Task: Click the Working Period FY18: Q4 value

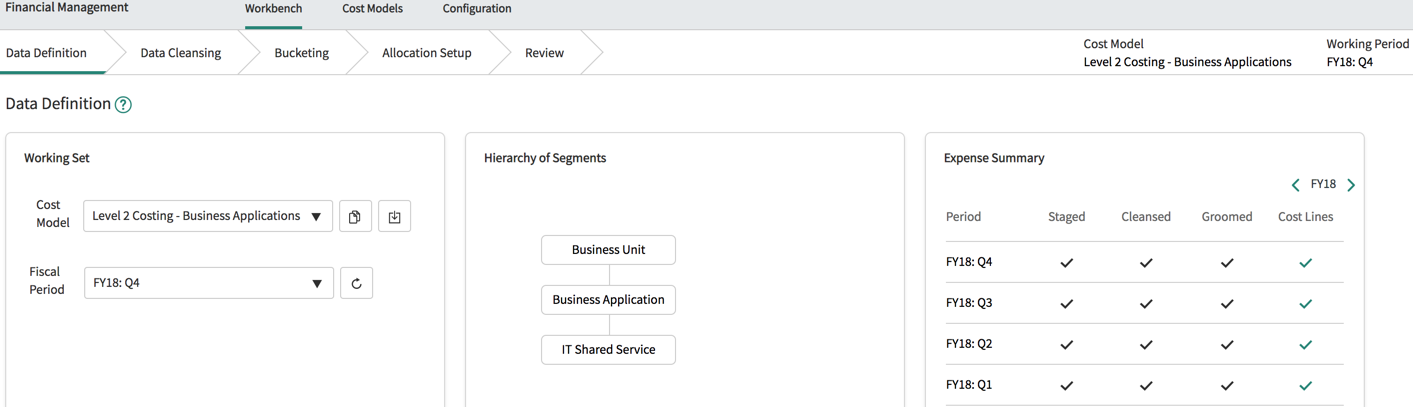Action: click(x=1350, y=62)
